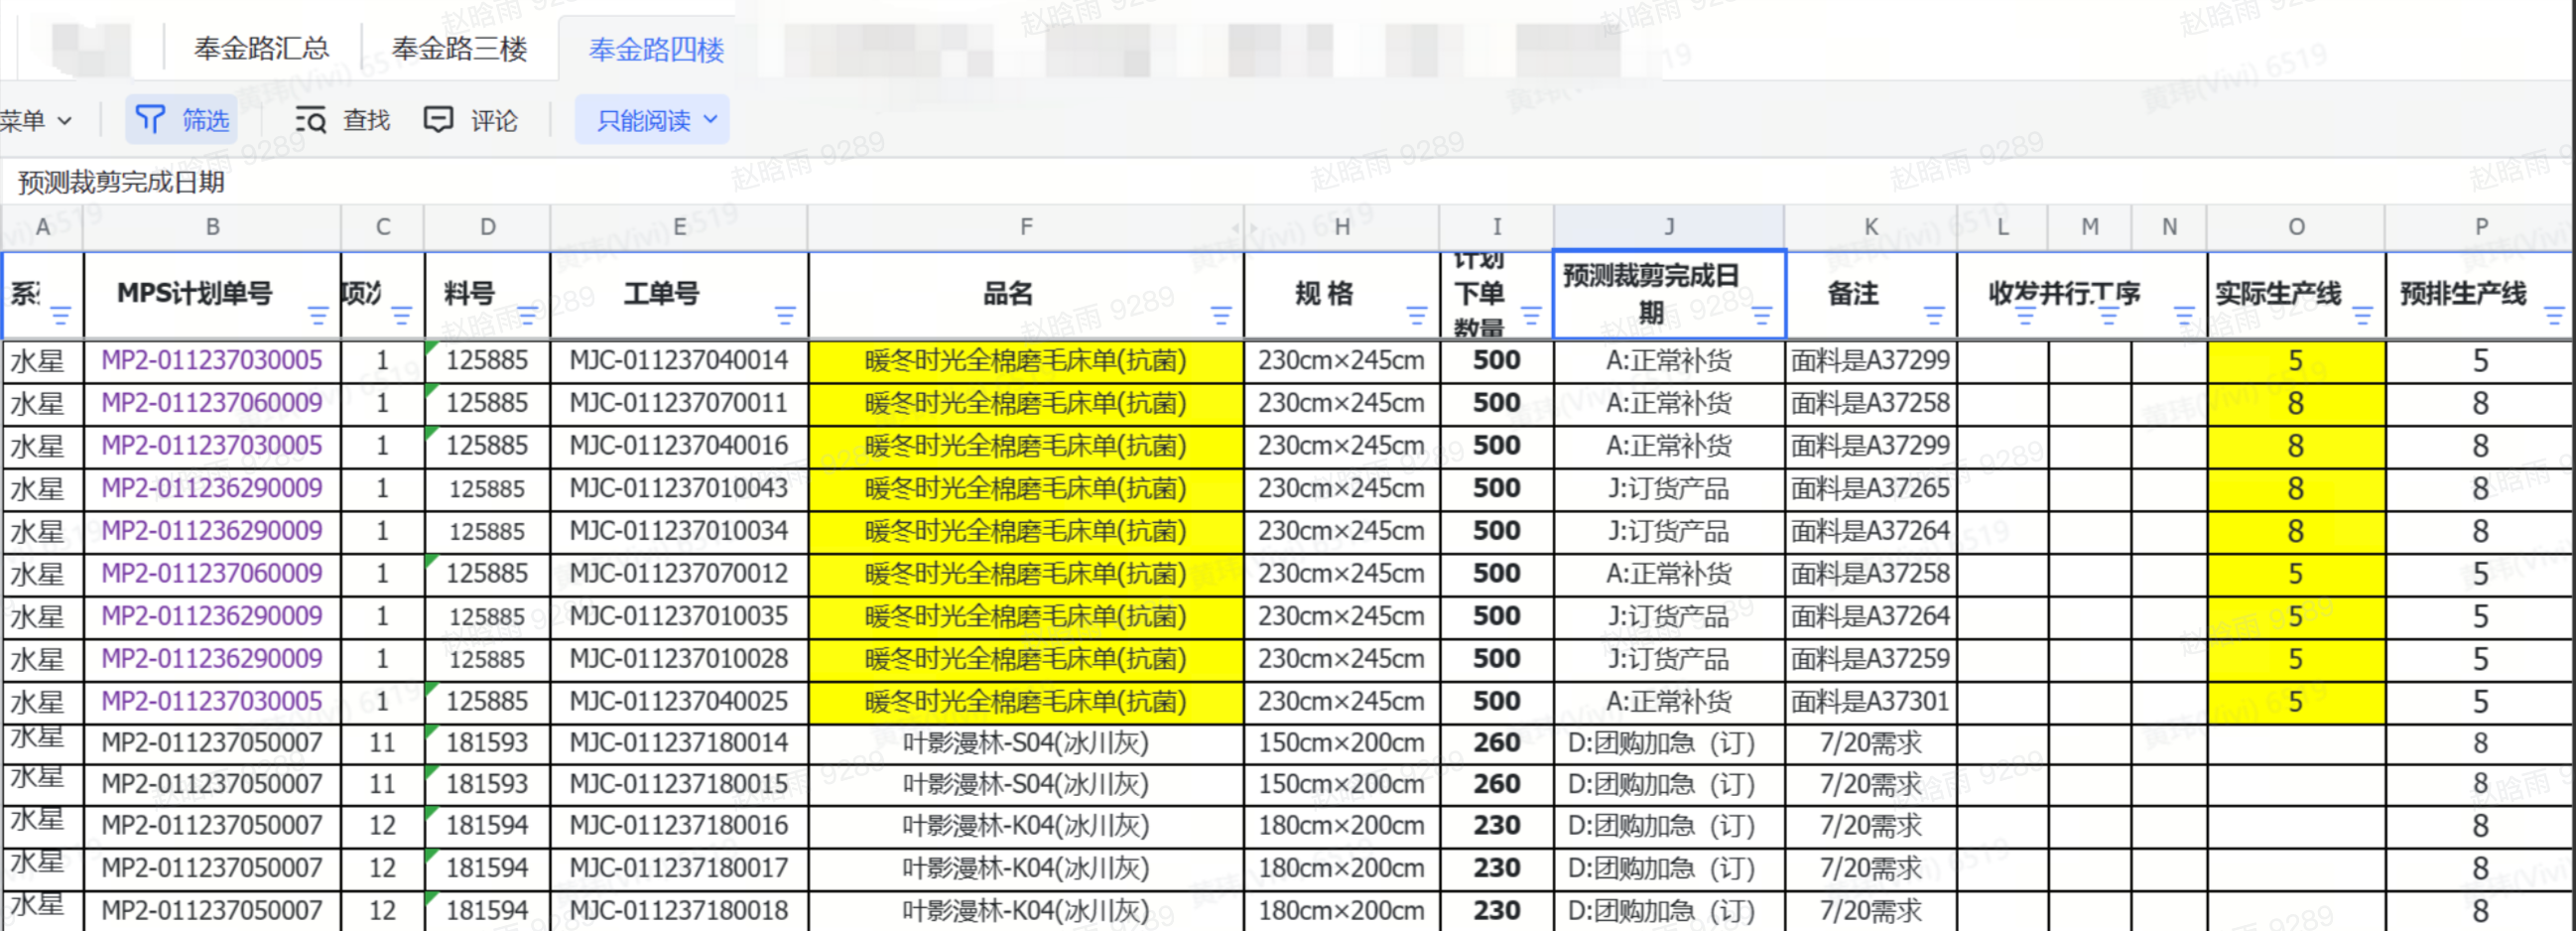Click the comment bubble icon
The height and width of the screenshot is (931, 2576).
tap(438, 120)
